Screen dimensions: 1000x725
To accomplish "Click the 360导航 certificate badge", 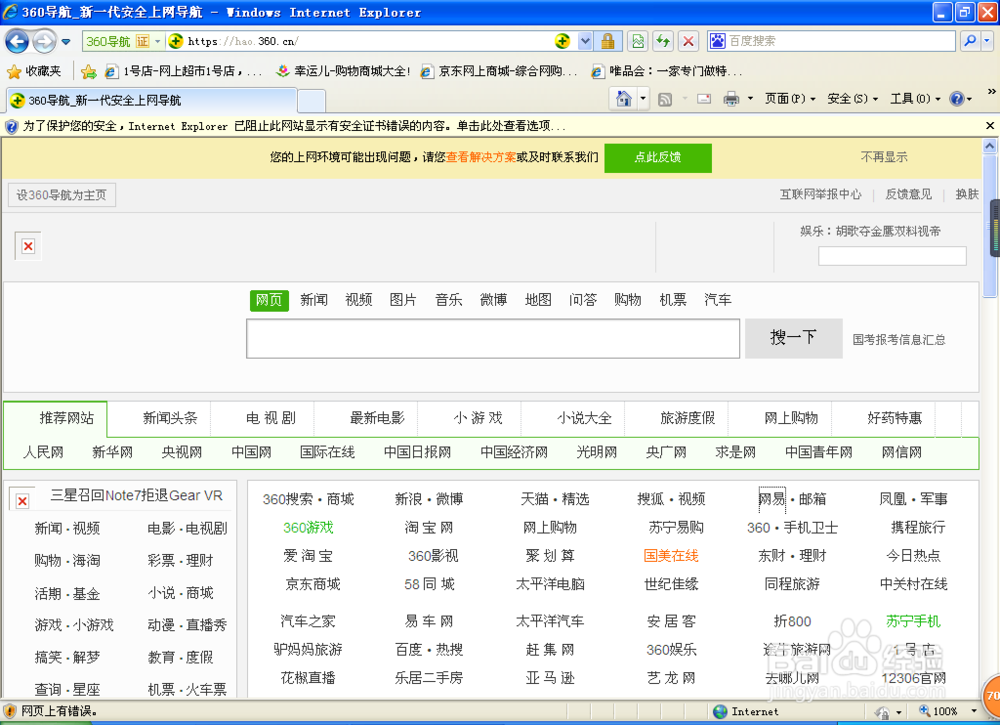I will (124, 41).
